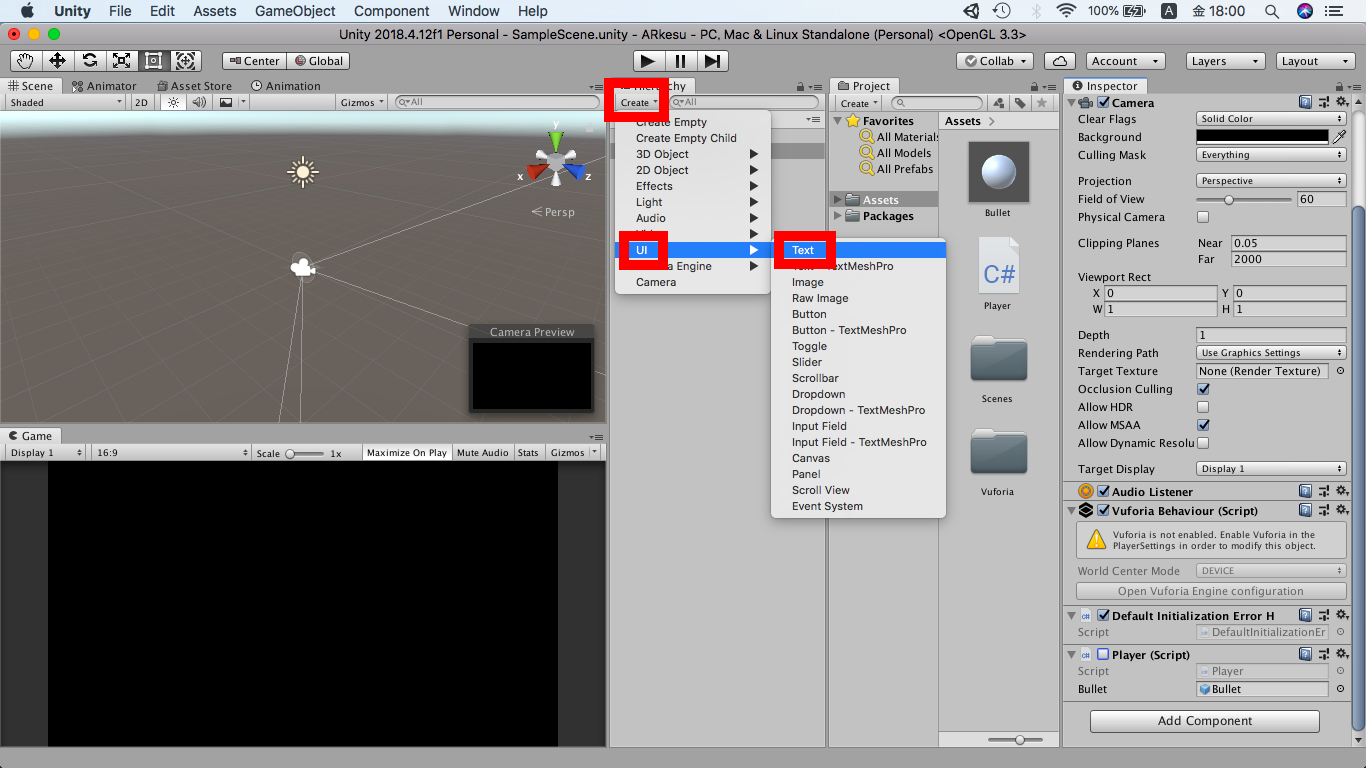Toggle scene audio speaker icon
Screen dimensions: 1366x768
click(198, 102)
